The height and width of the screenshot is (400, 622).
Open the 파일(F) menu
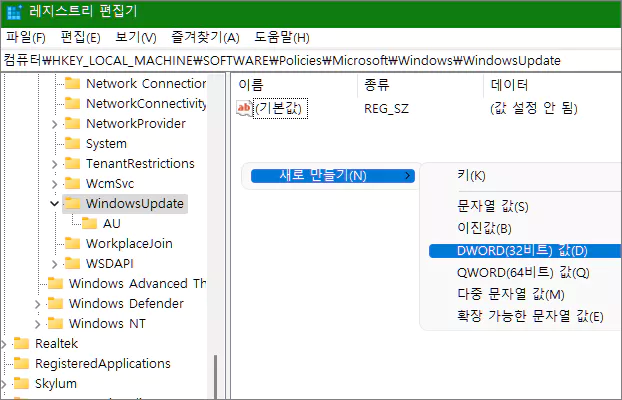[26, 38]
